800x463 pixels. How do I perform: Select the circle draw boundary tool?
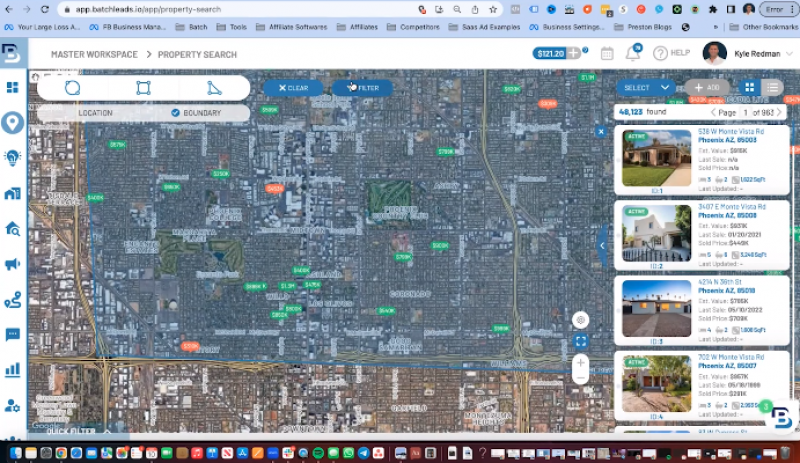(72, 88)
